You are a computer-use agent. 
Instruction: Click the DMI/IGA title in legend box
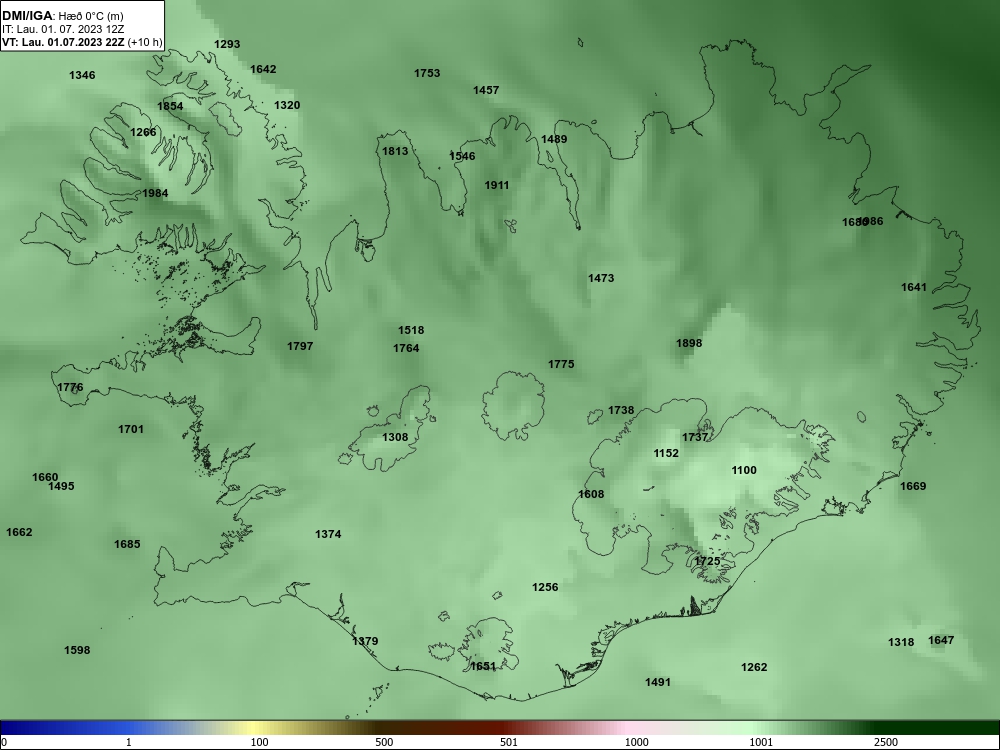27,16
